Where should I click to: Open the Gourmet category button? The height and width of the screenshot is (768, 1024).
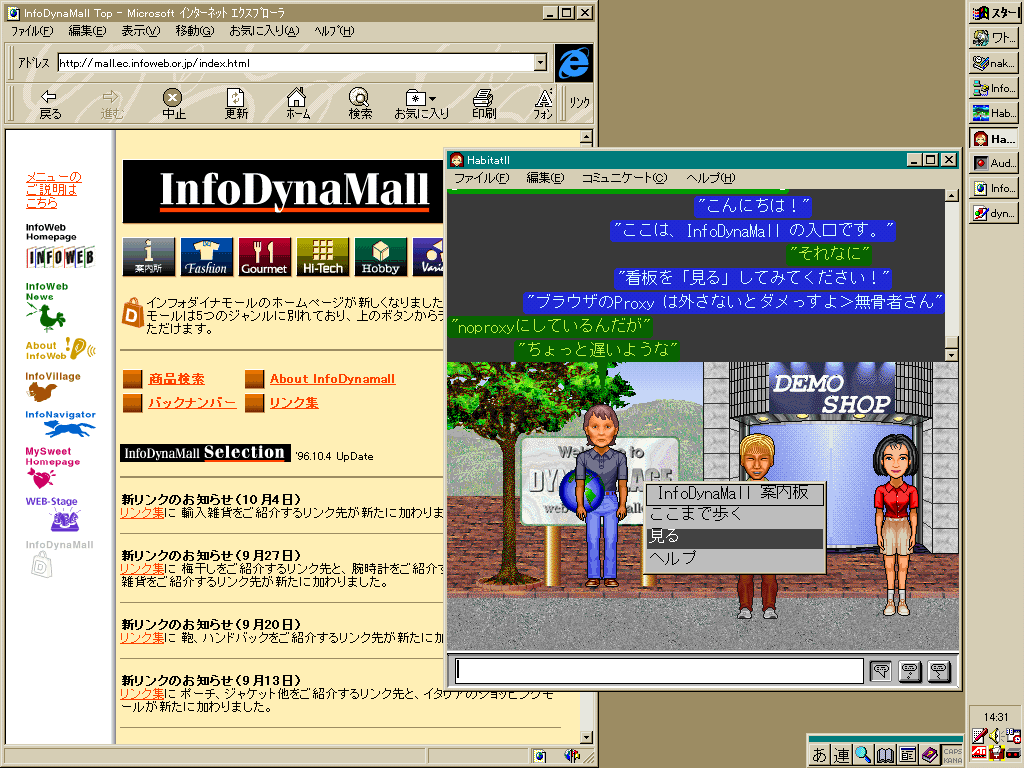[x=264, y=257]
